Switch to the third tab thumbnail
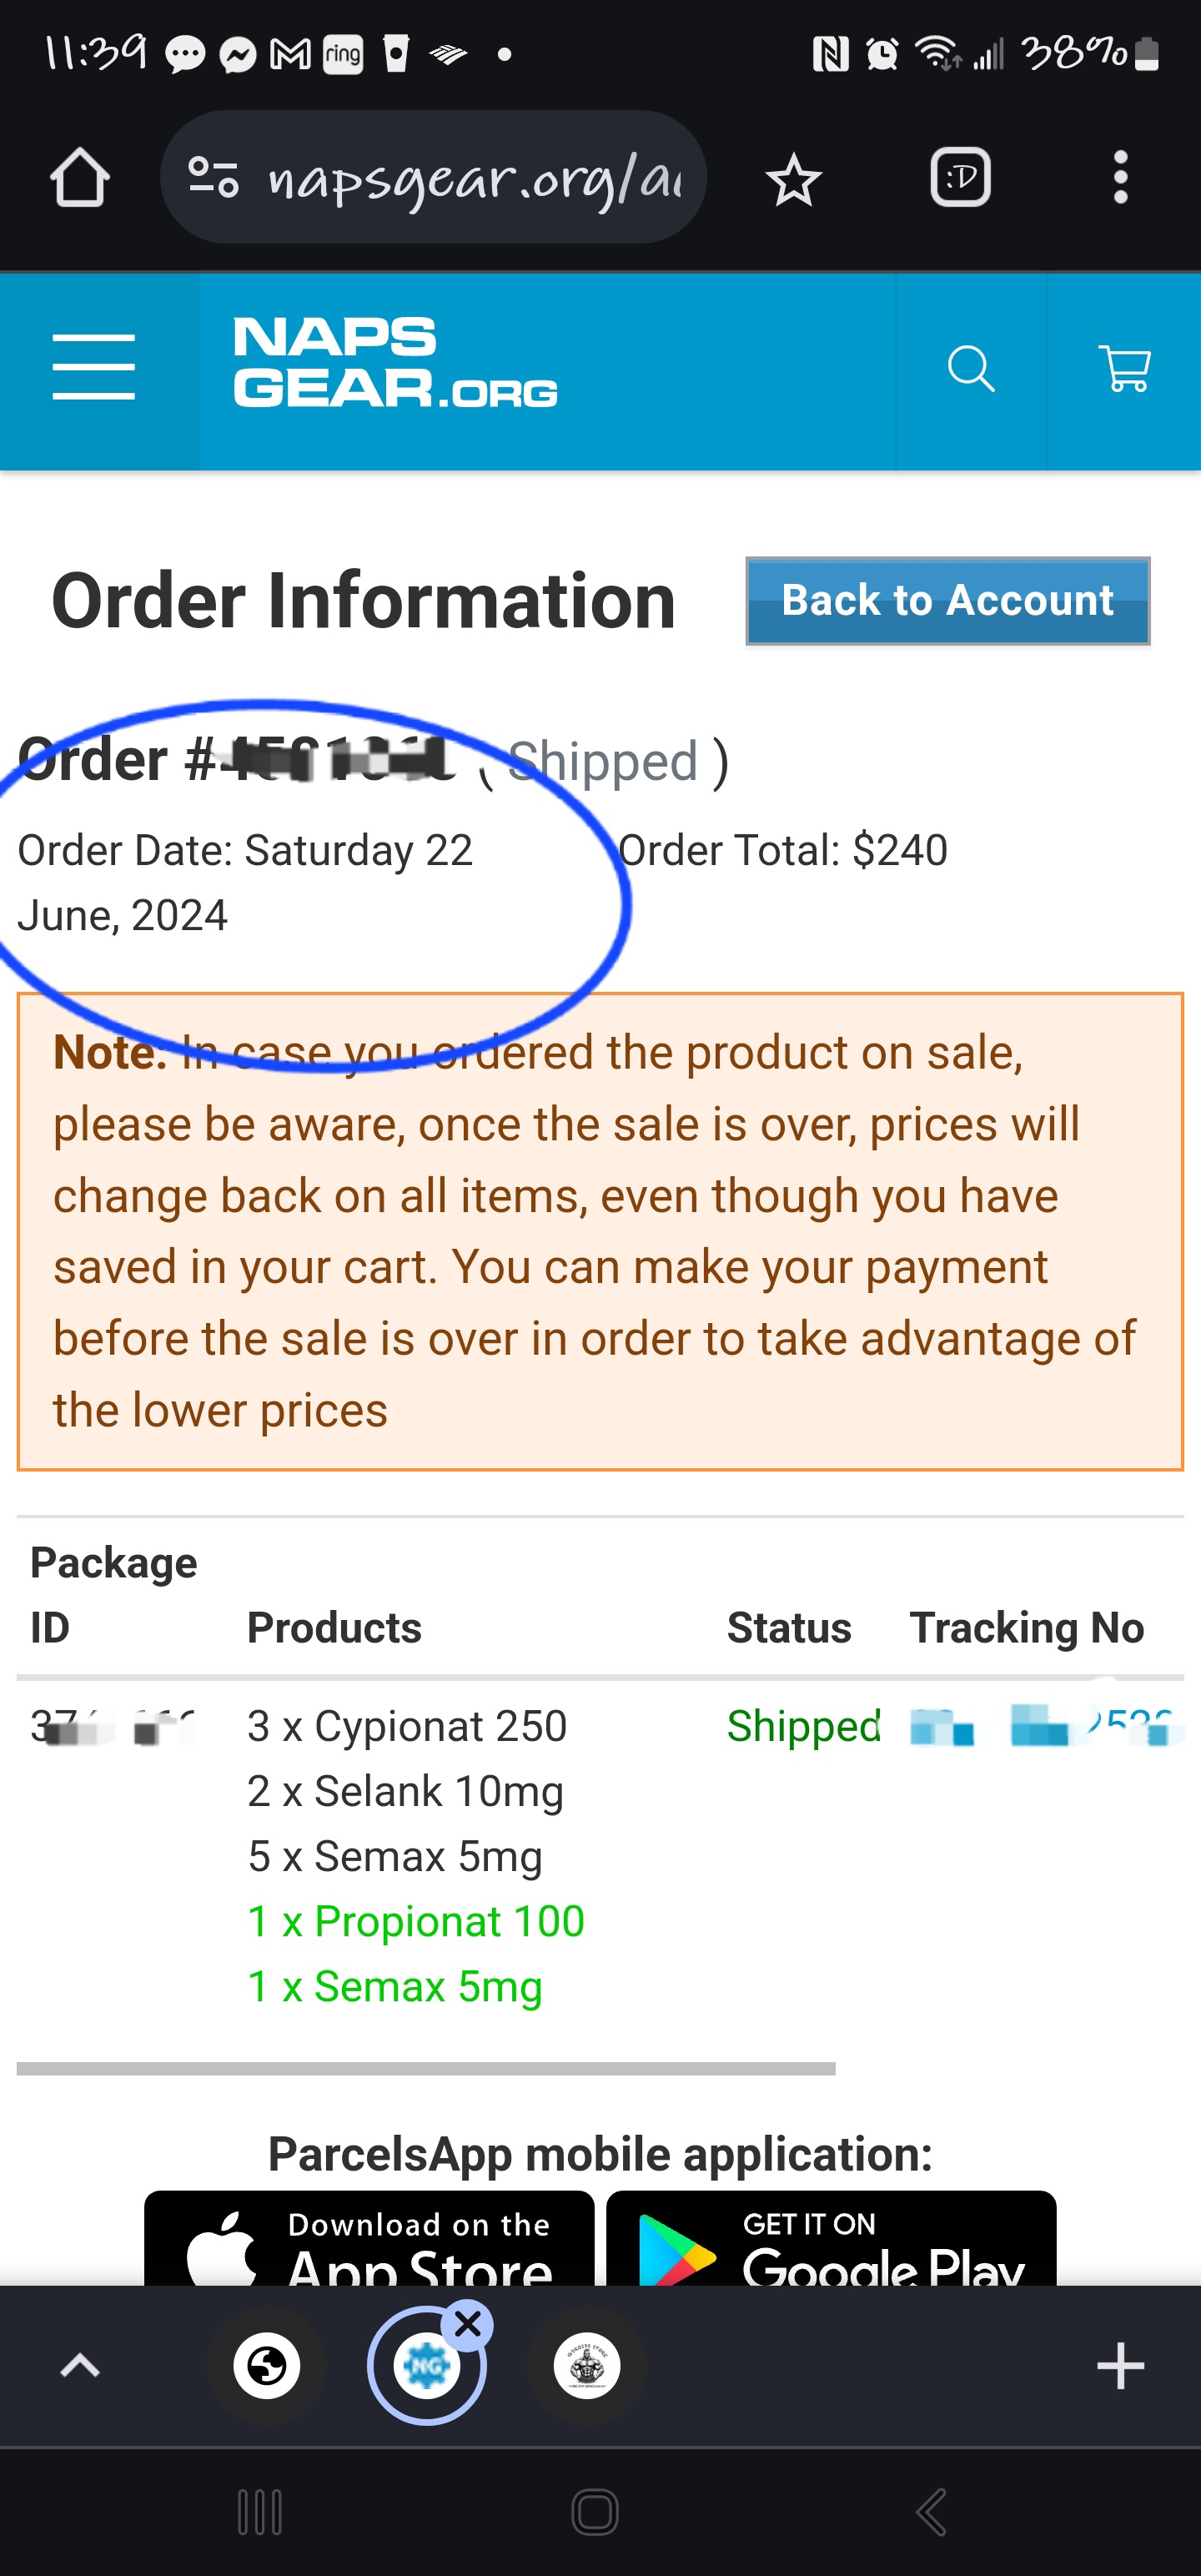 pyautogui.click(x=587, y=2366)
